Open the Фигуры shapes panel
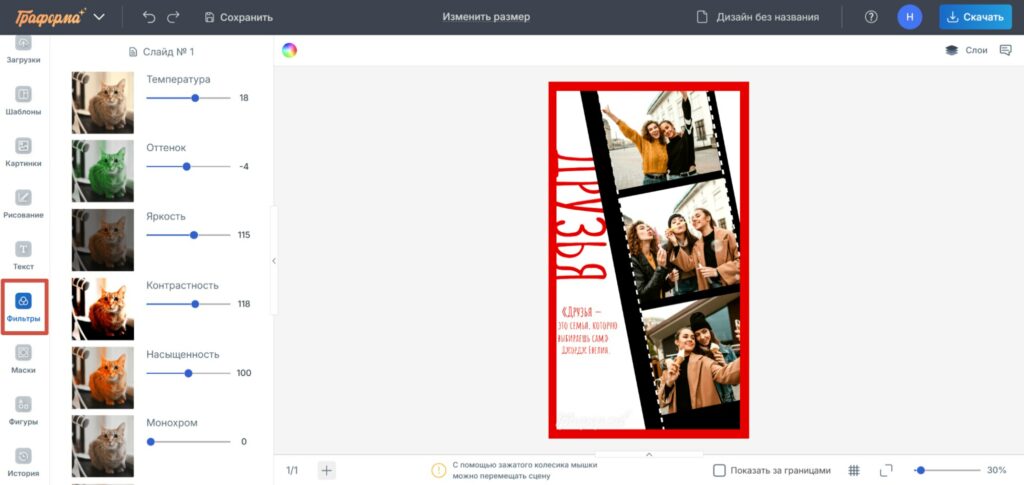 point(24,411)
